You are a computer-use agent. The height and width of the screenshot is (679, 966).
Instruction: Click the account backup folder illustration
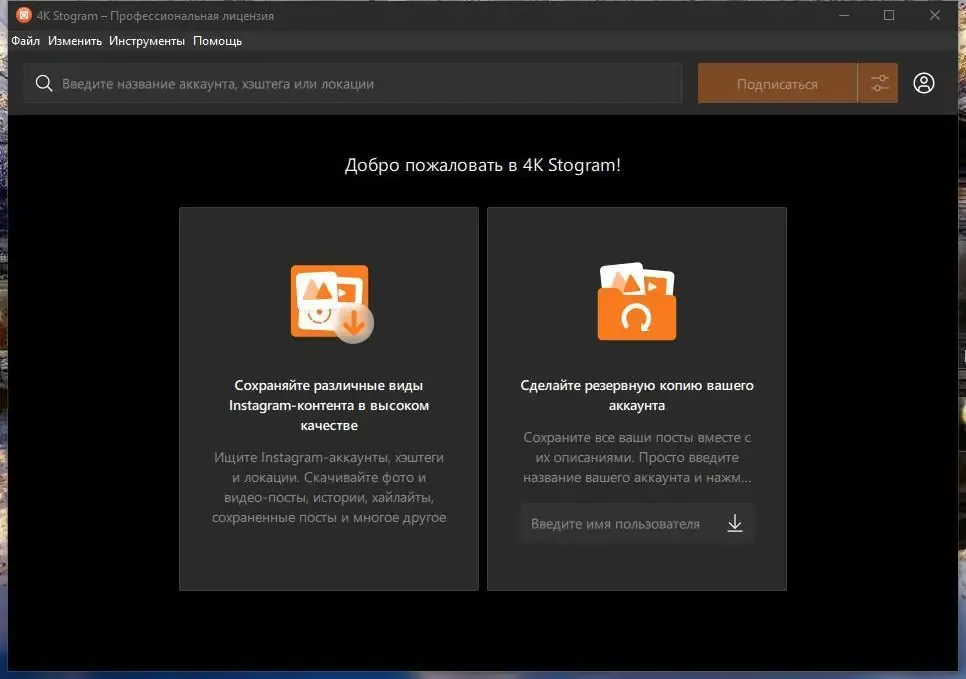[x=636, y=301]
